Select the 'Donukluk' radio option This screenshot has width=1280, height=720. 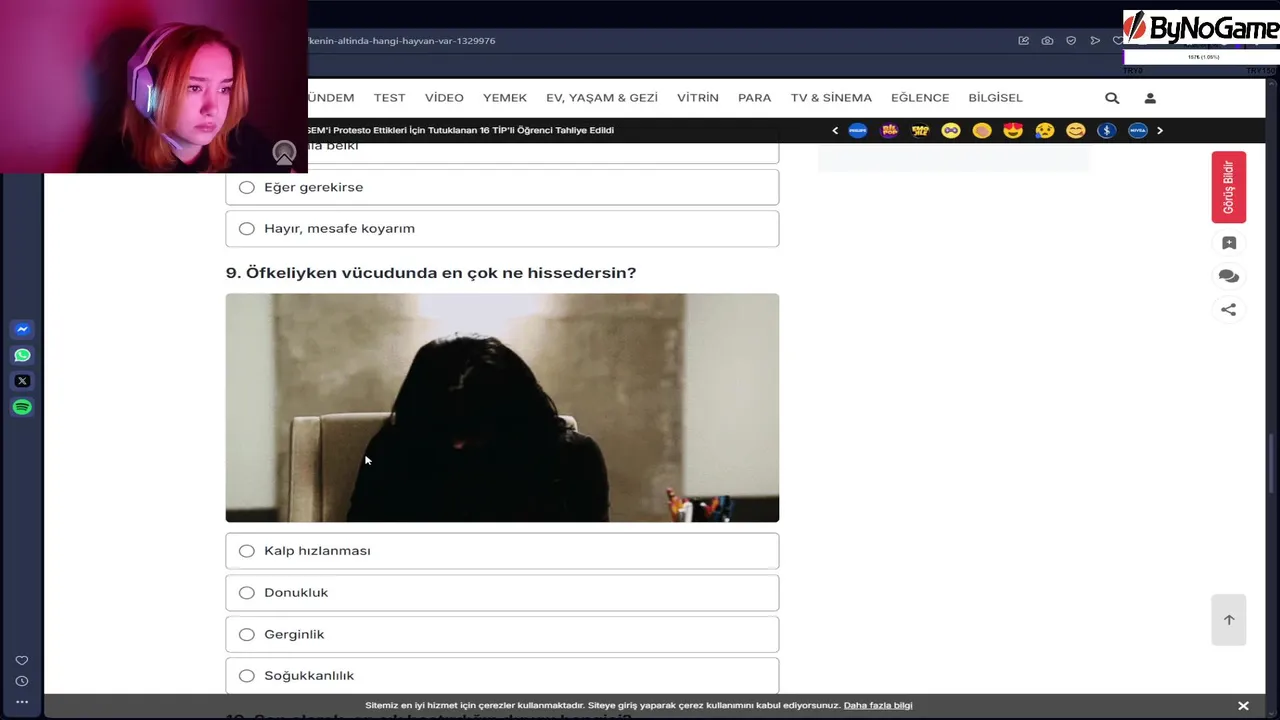(x=502, y=592)
